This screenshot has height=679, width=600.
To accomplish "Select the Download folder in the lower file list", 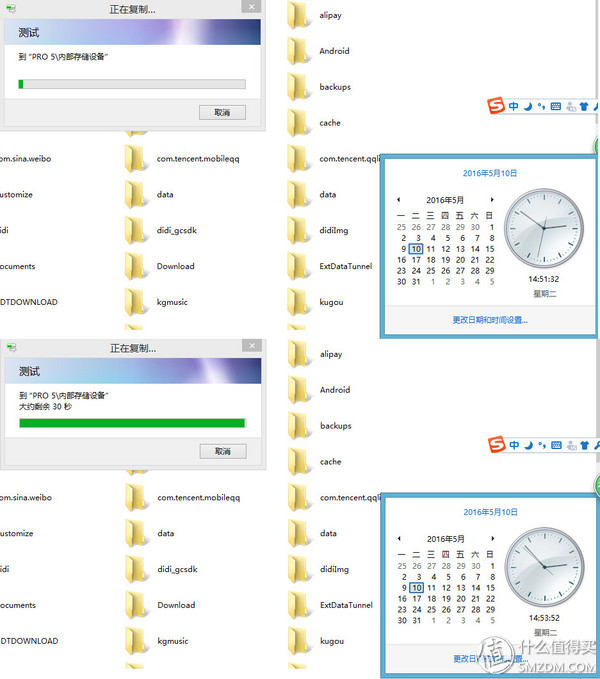I will 175,605.
